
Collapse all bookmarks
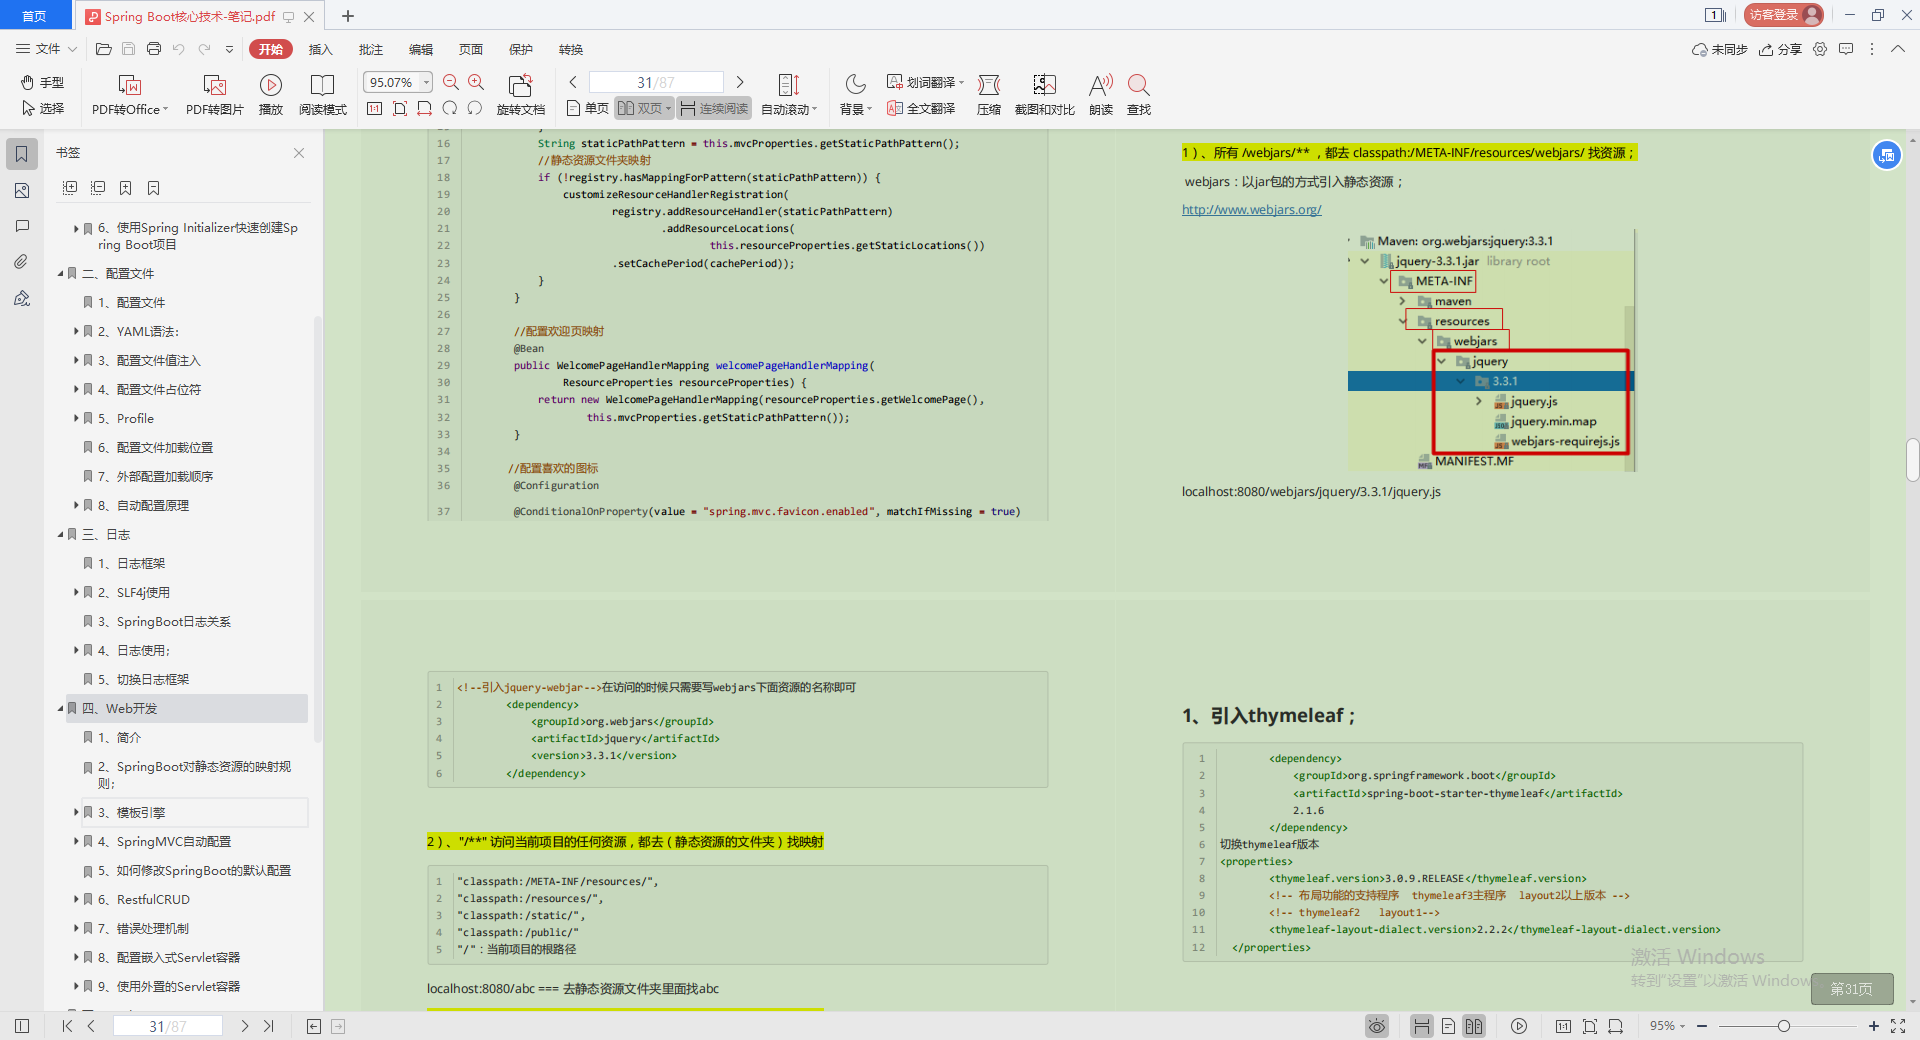pos(98,188)
